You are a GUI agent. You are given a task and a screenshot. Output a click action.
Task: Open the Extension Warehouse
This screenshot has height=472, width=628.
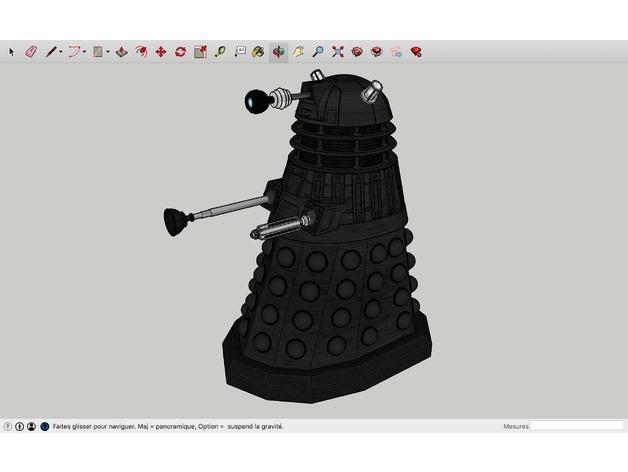click(376, 52)
